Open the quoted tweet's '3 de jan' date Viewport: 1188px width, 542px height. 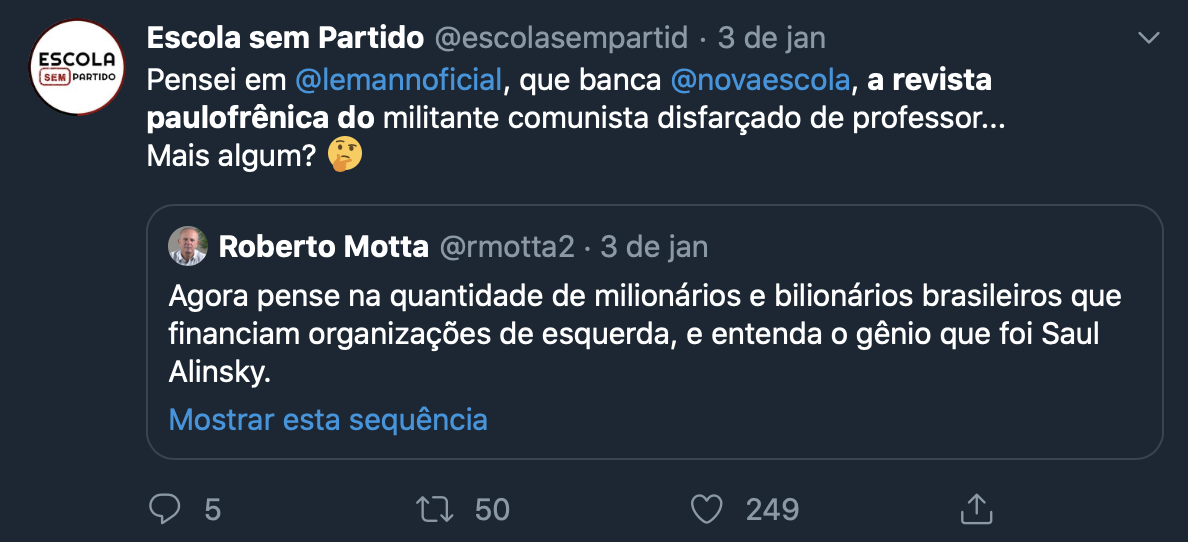(654, 246)
